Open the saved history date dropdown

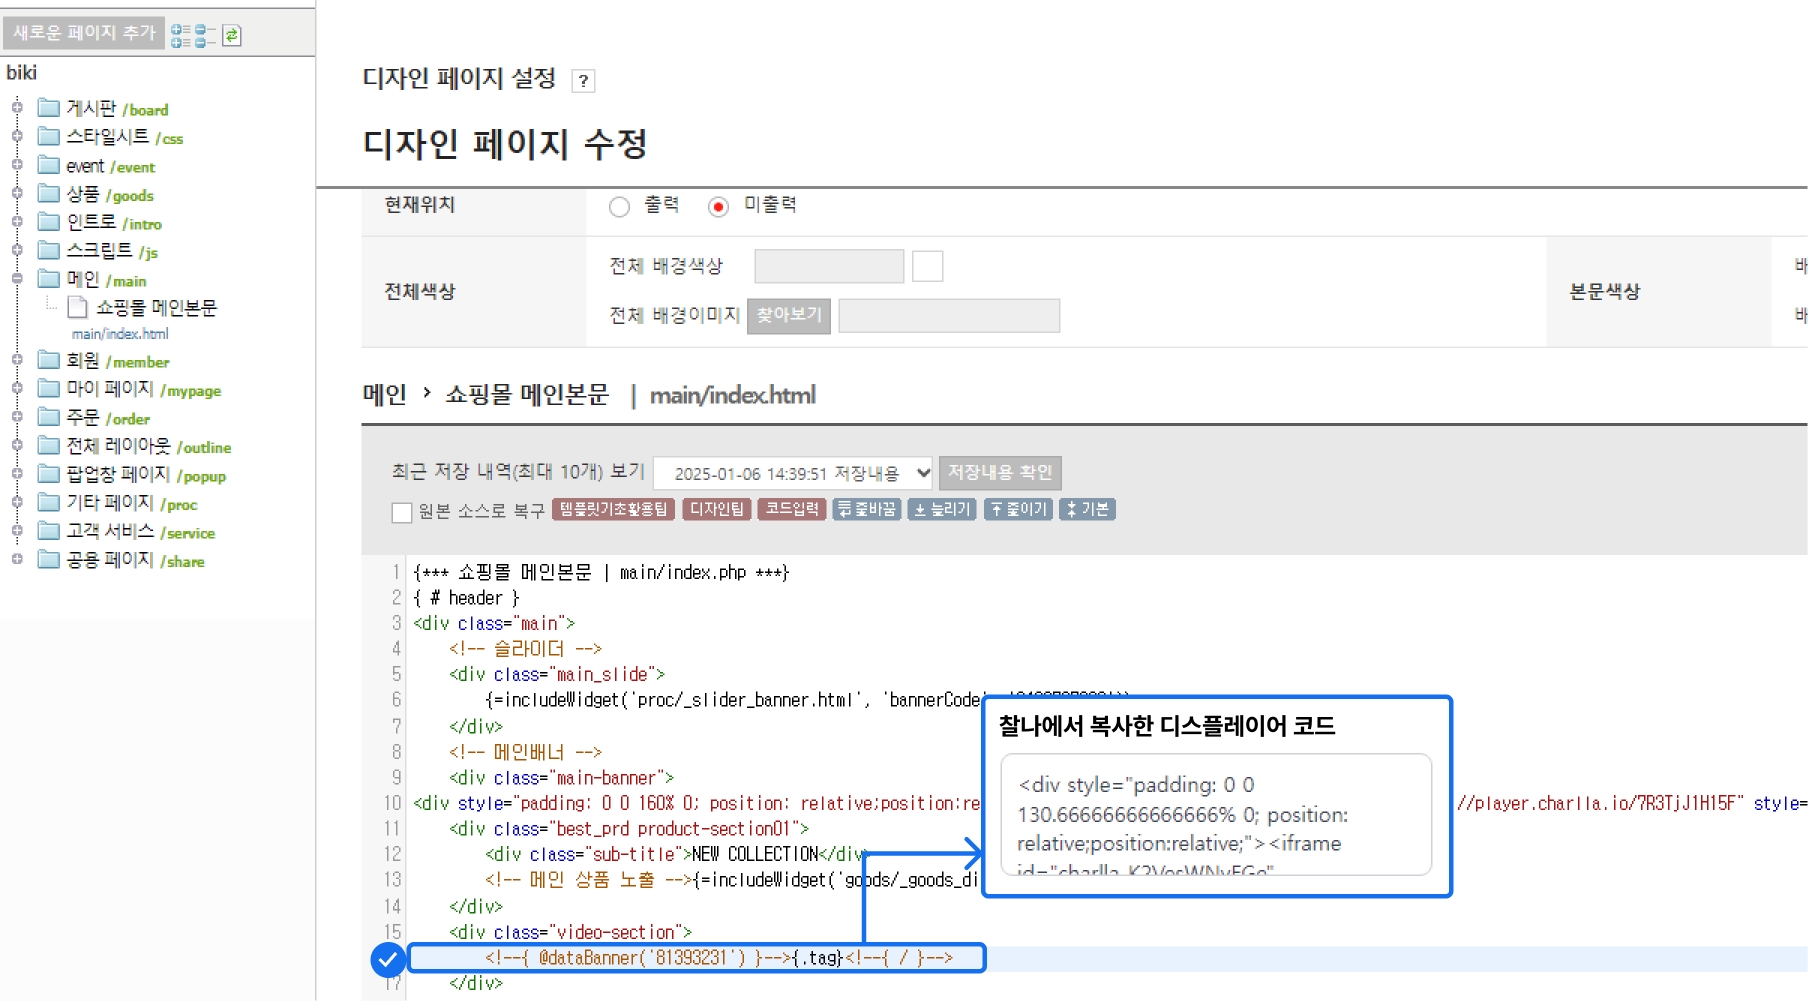coord(794,473)
